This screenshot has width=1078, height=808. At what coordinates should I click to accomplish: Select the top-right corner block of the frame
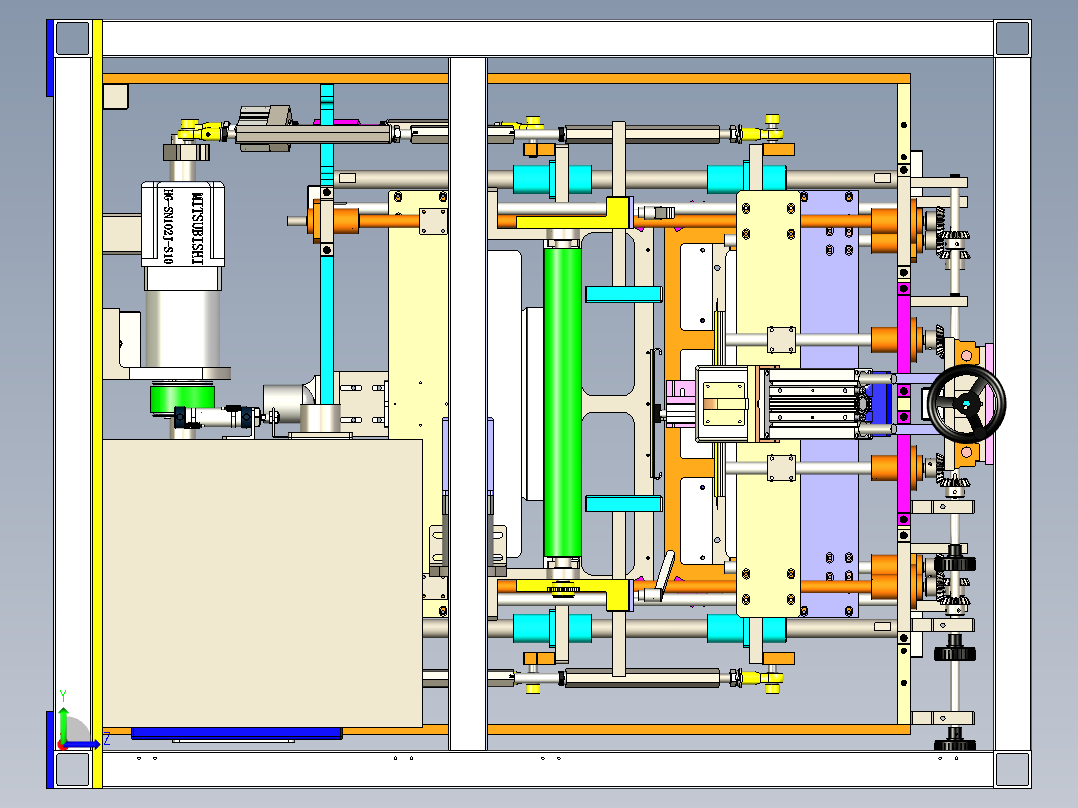point(1012,39)
